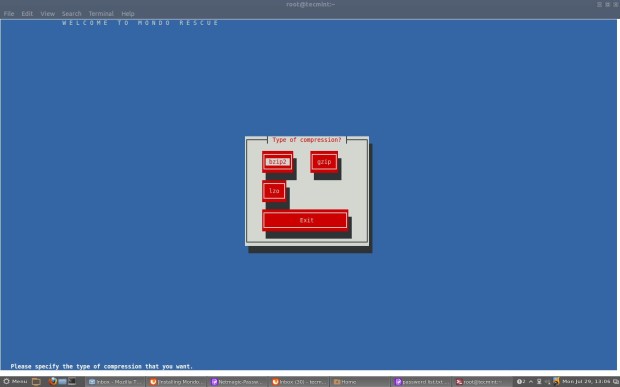This screenshot has width=620, height=387.
Task: Open the Search menu
Action: [71, 13]
